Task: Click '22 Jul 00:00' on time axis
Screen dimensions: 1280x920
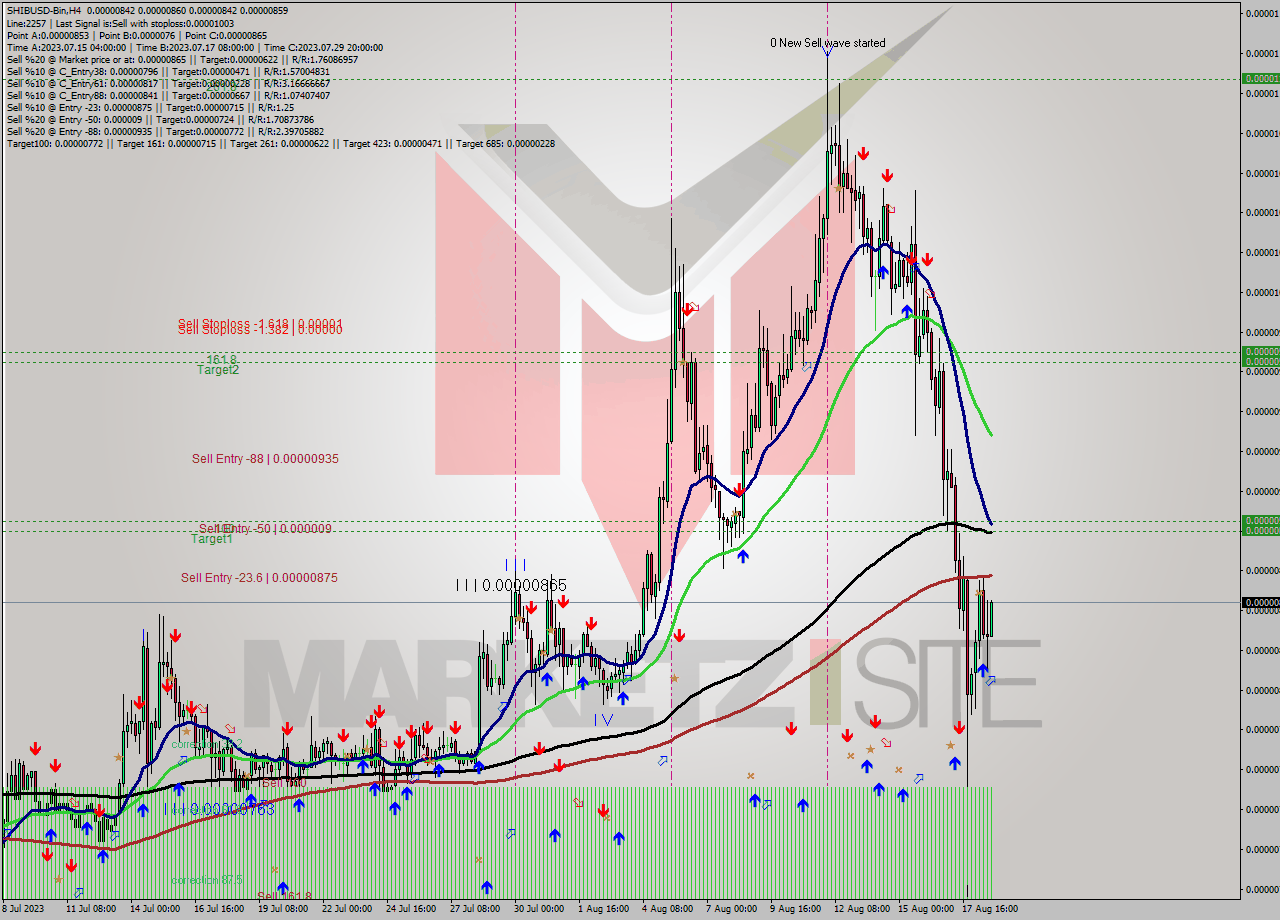Action: 347,909
